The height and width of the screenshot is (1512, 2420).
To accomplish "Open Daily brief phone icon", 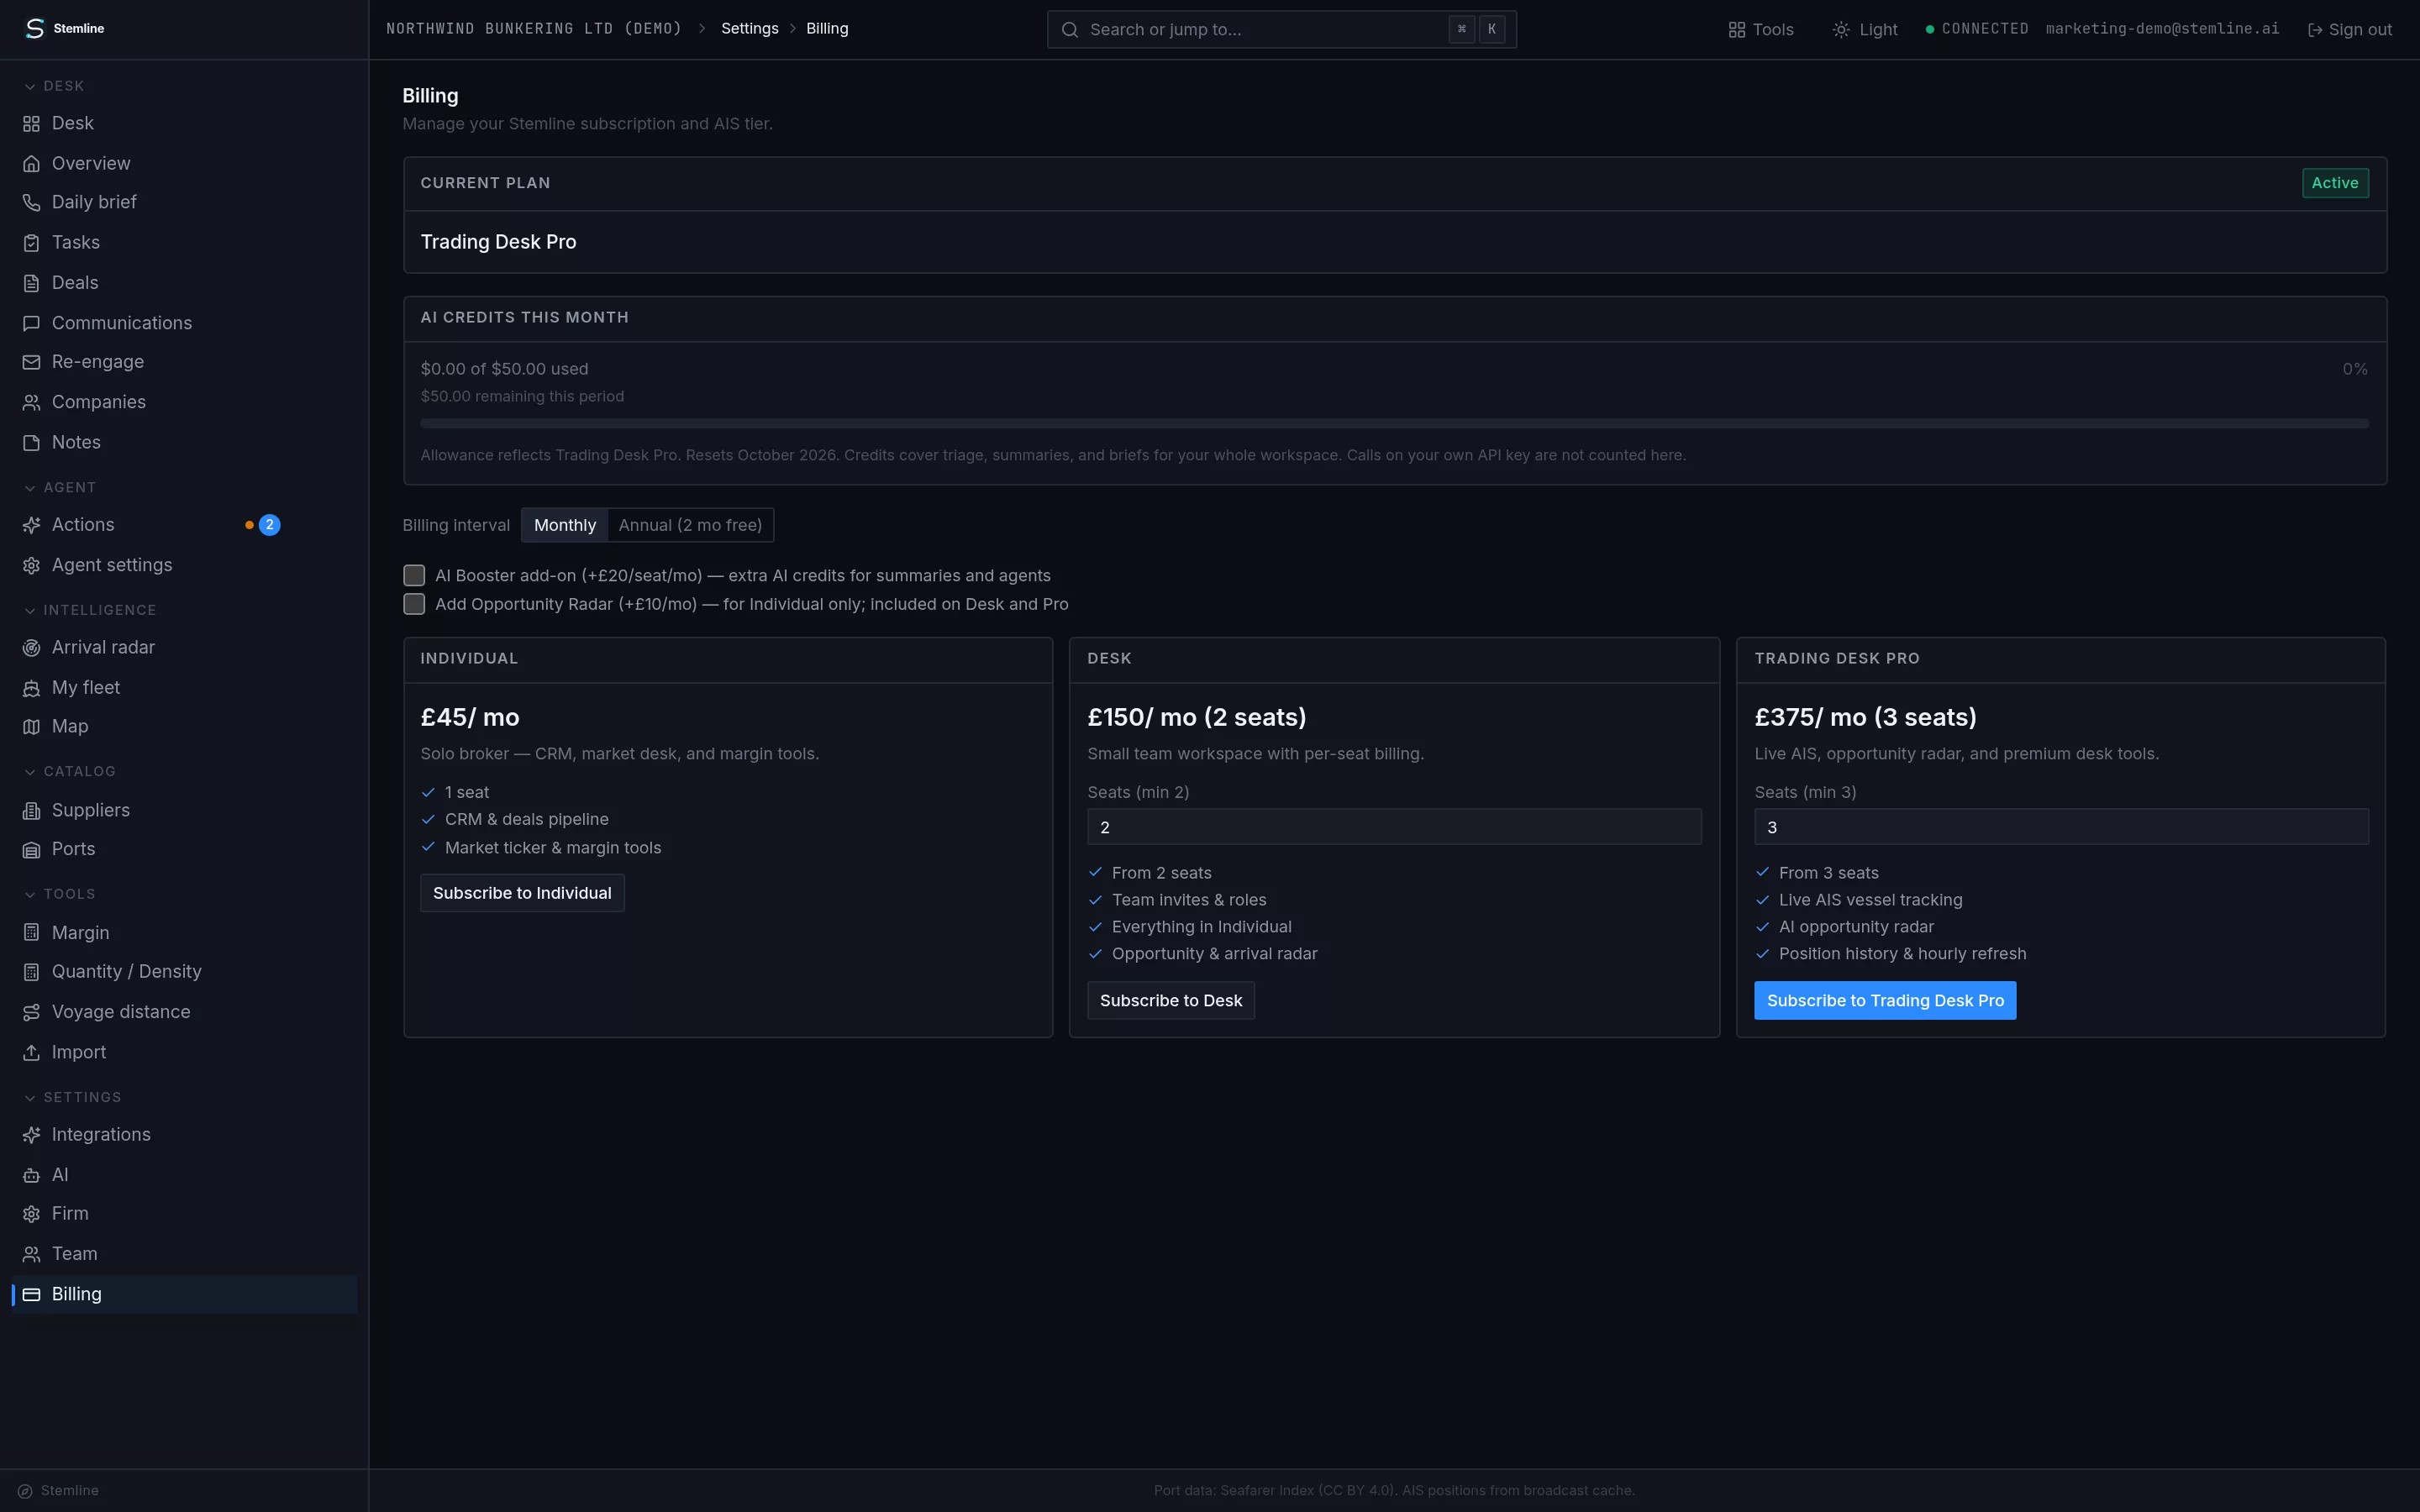I will pyautogui.click(x=31, y=203).
